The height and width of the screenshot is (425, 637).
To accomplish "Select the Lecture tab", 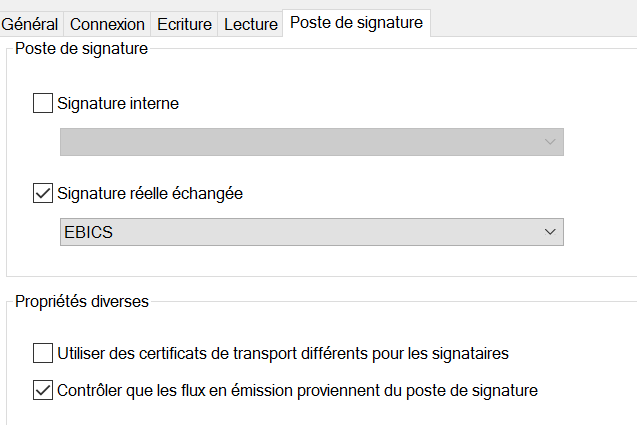I will click(250, 24).
